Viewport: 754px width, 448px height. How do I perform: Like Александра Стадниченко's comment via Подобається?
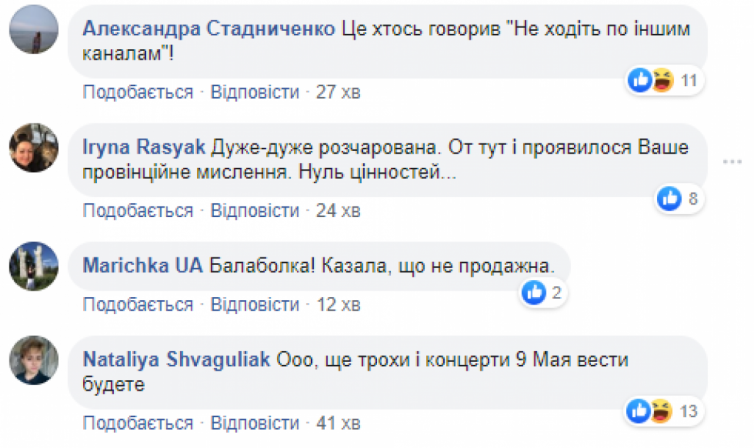pos(137,93)
